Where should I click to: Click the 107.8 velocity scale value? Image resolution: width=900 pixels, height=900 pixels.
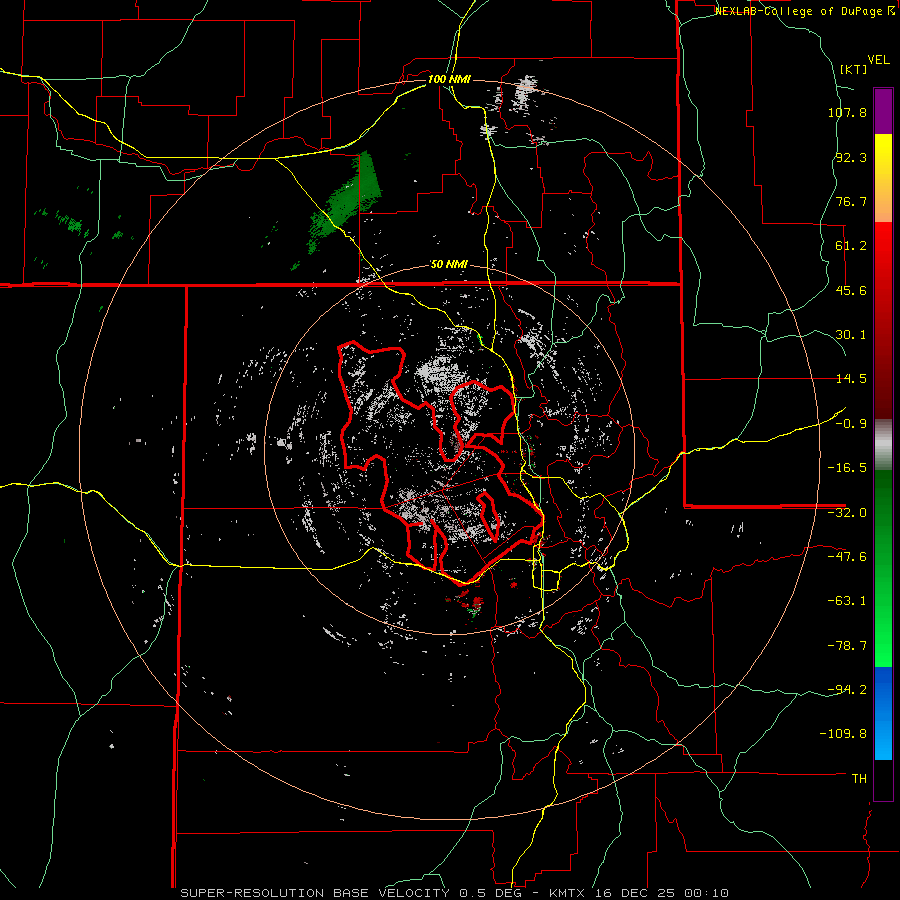[x=847, y=112]
